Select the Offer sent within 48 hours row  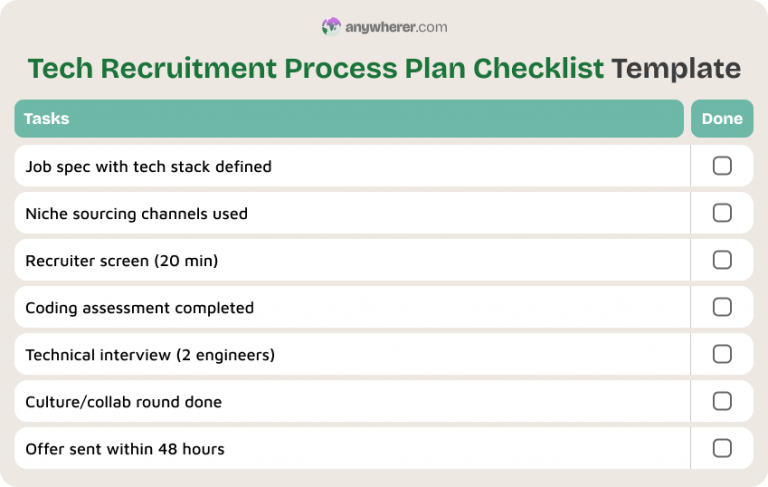(125, 449)
